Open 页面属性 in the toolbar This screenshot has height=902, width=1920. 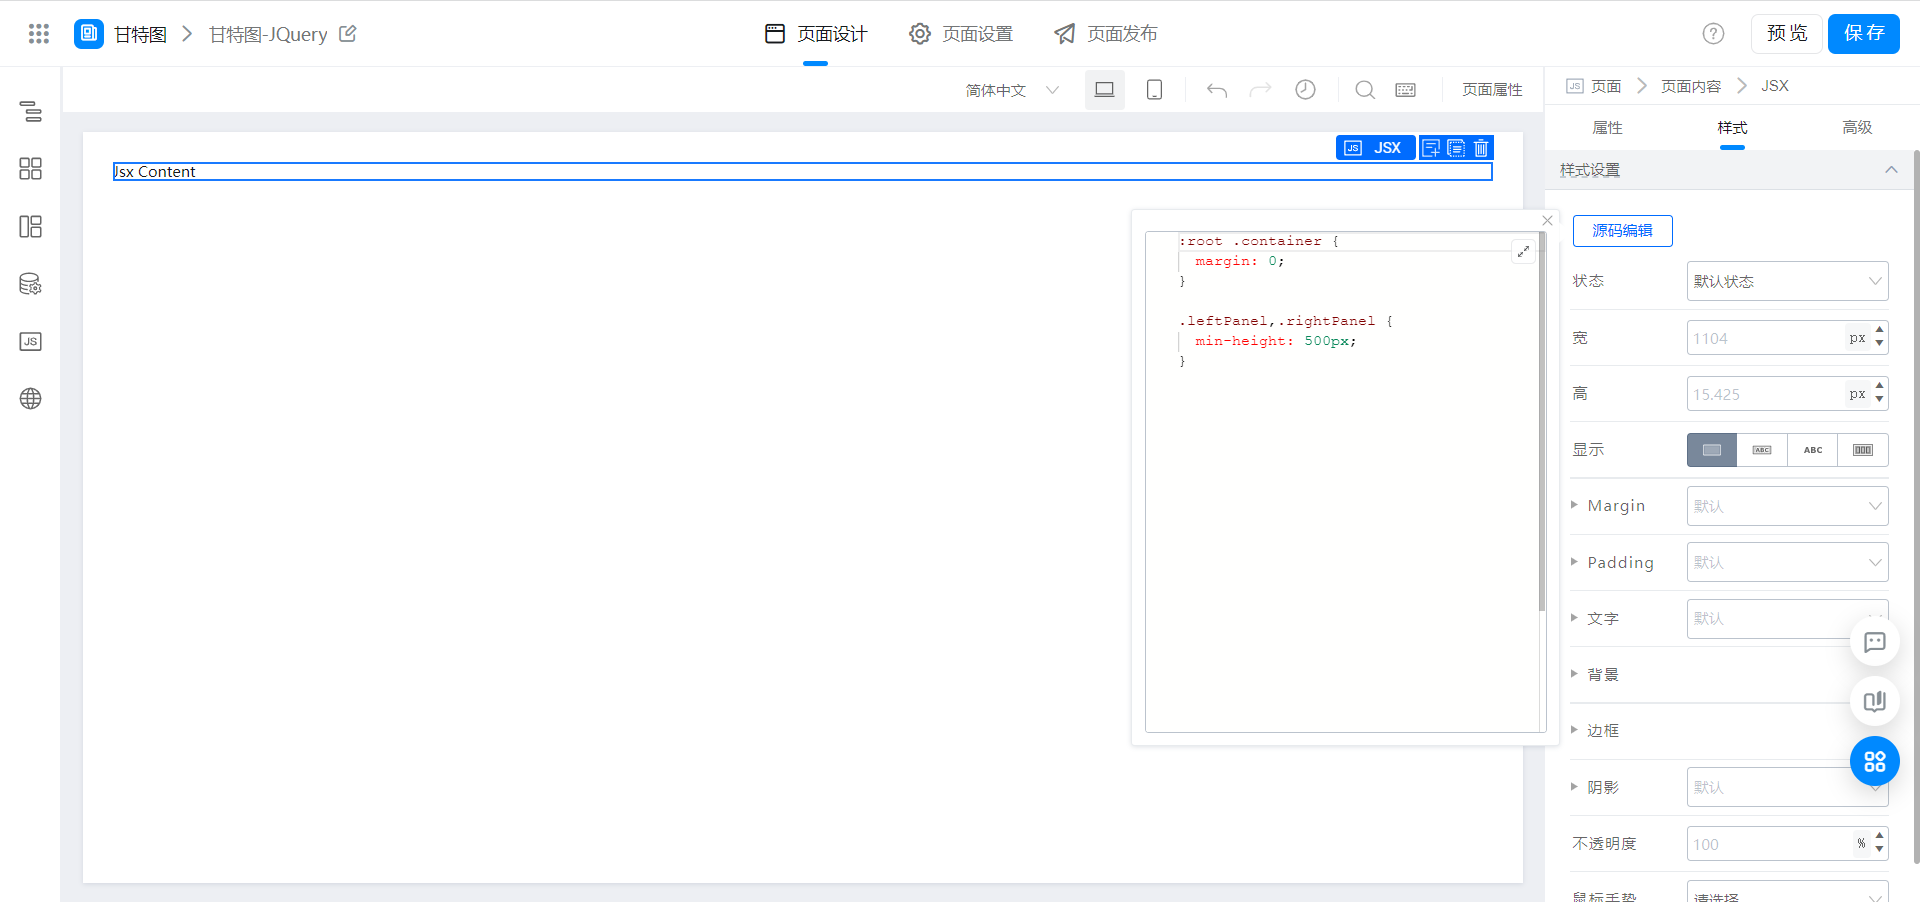(1492, 90)
